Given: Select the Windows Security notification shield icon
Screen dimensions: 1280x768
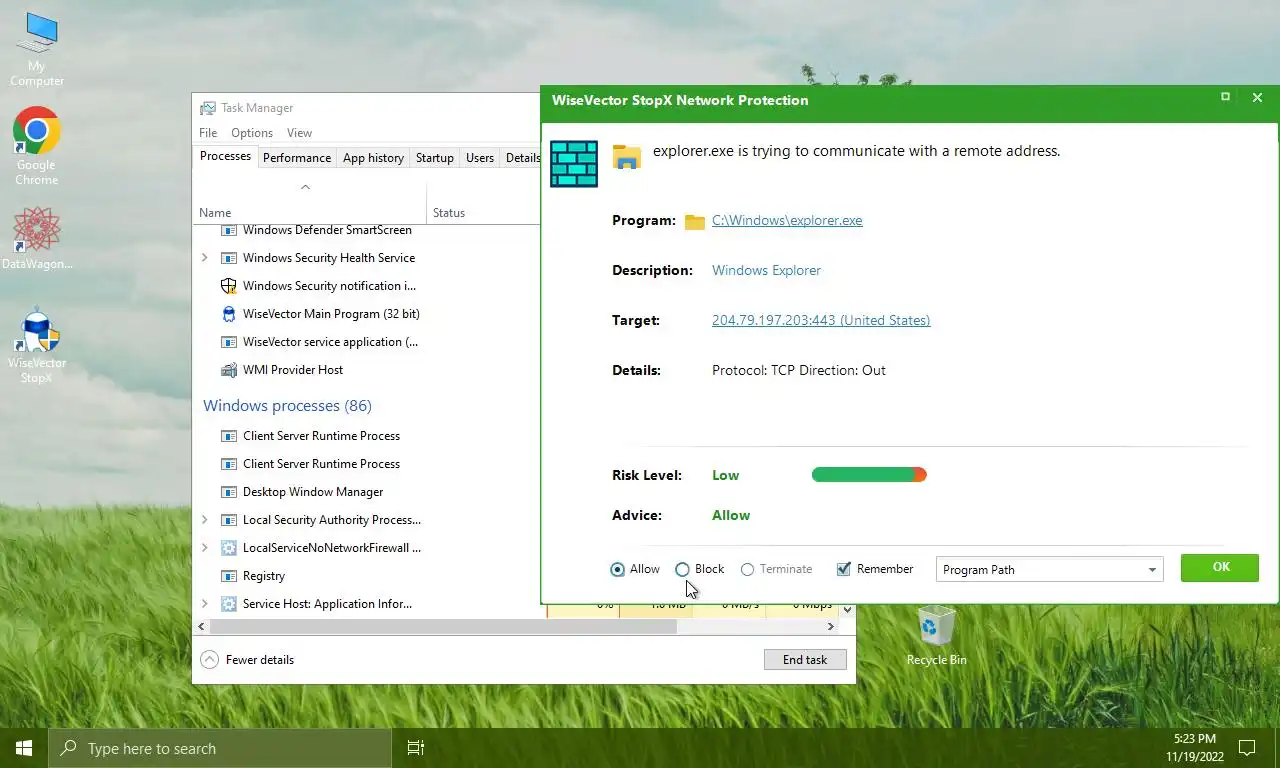Looking at the screenshot, I should [x=228, y=286].
